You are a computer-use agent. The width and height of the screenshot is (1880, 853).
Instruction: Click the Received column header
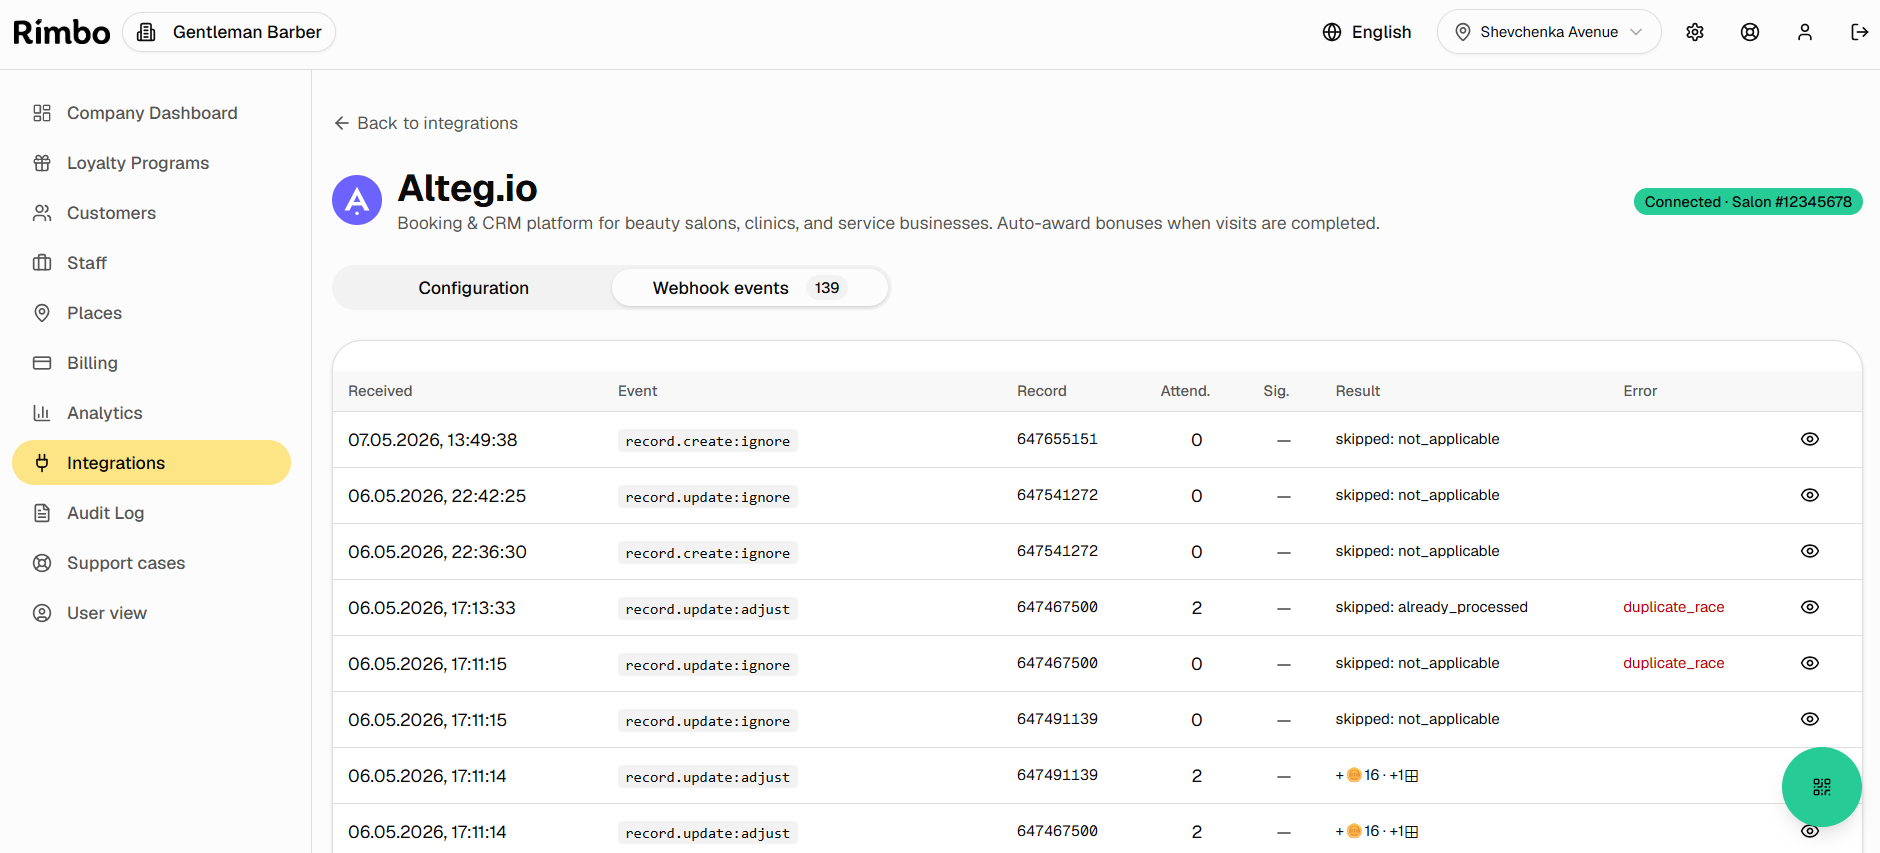tap(380, 391)
